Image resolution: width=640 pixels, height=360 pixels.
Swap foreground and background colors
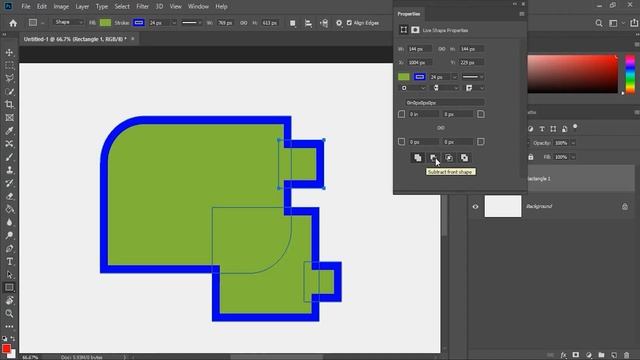[13, 339]
